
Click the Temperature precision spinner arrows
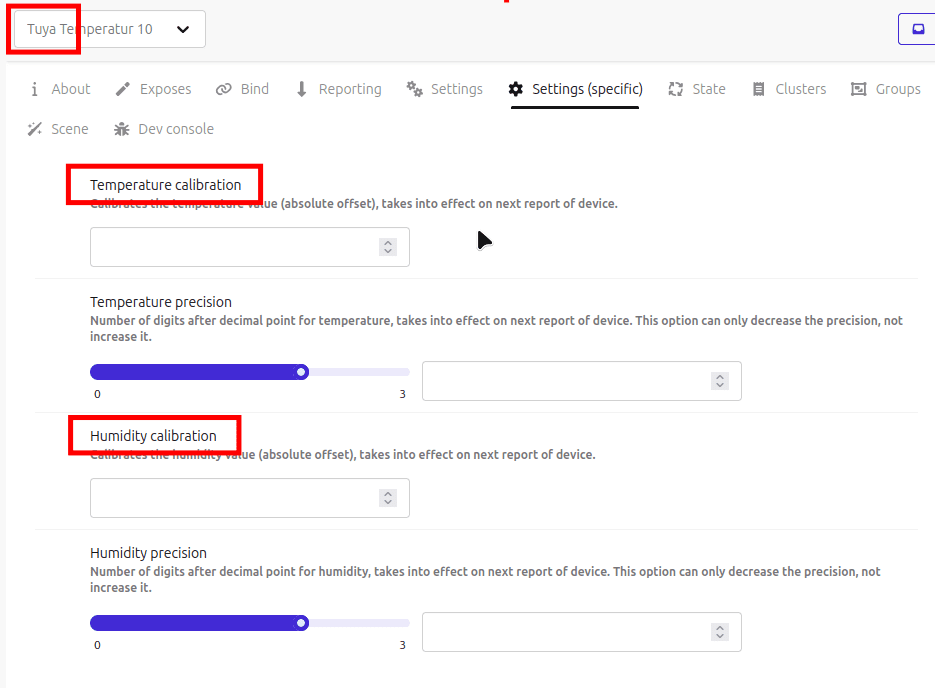720,381
